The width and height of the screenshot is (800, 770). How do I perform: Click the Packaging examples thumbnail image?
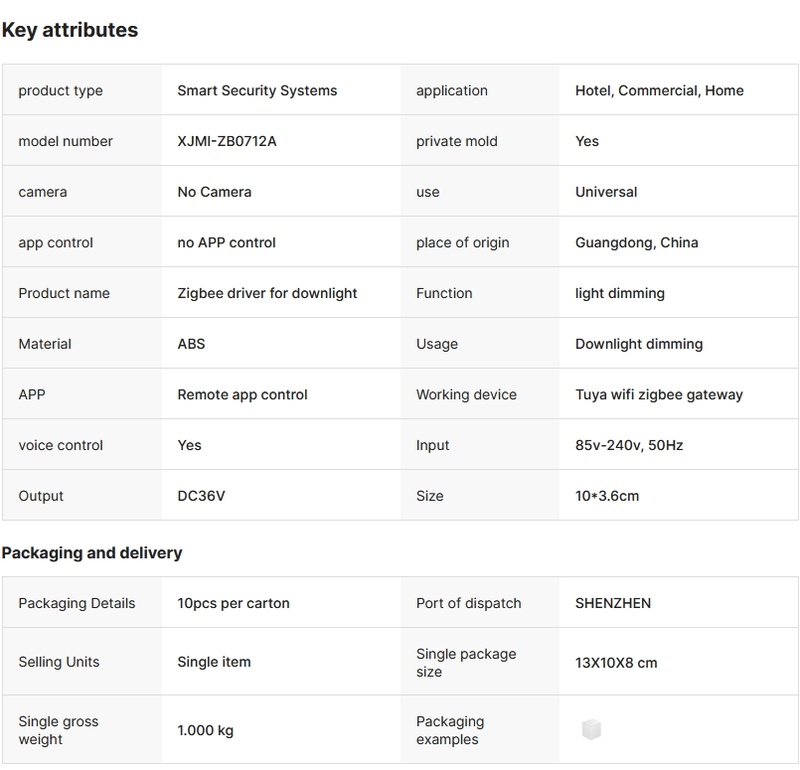coord(591,730)
